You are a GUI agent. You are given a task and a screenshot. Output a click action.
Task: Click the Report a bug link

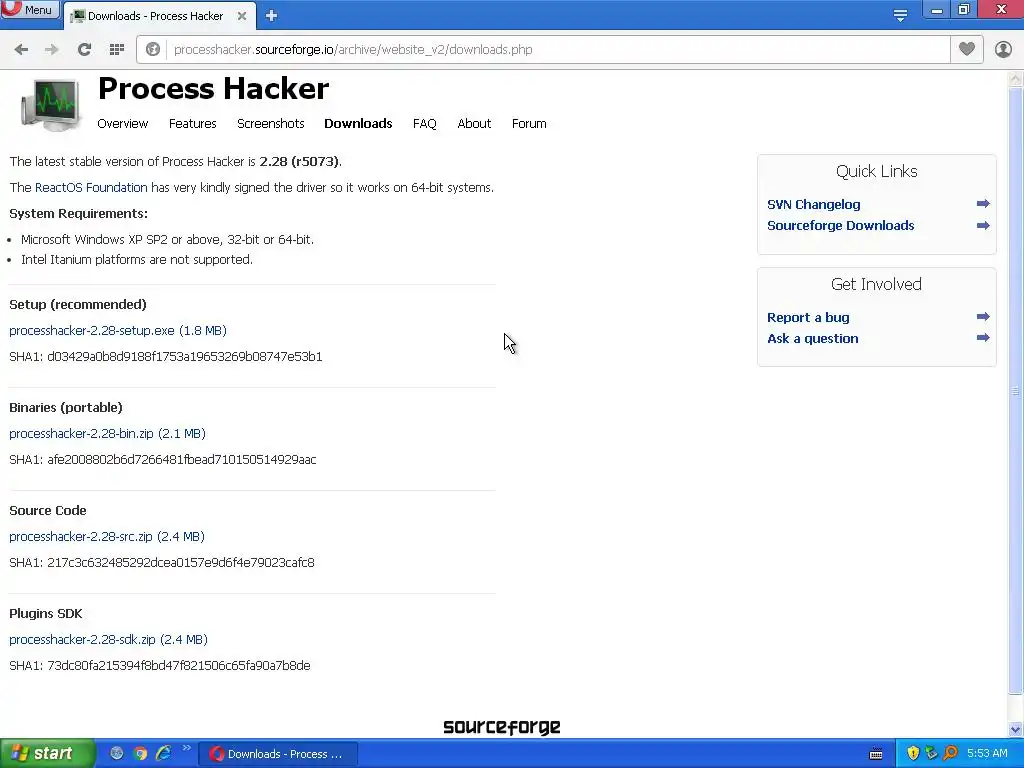click(x=808, y=317)
